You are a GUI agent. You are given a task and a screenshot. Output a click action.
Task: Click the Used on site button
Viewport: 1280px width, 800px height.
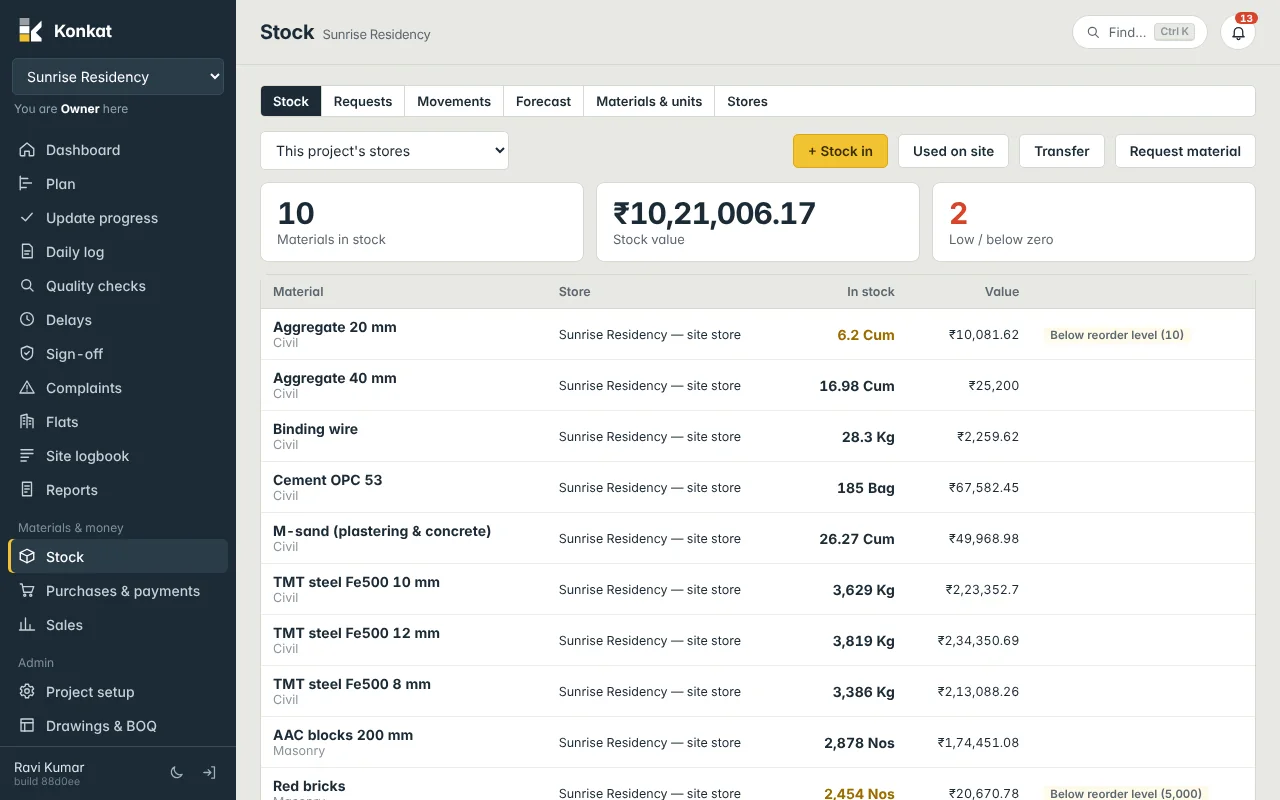[x=953, y=151]
